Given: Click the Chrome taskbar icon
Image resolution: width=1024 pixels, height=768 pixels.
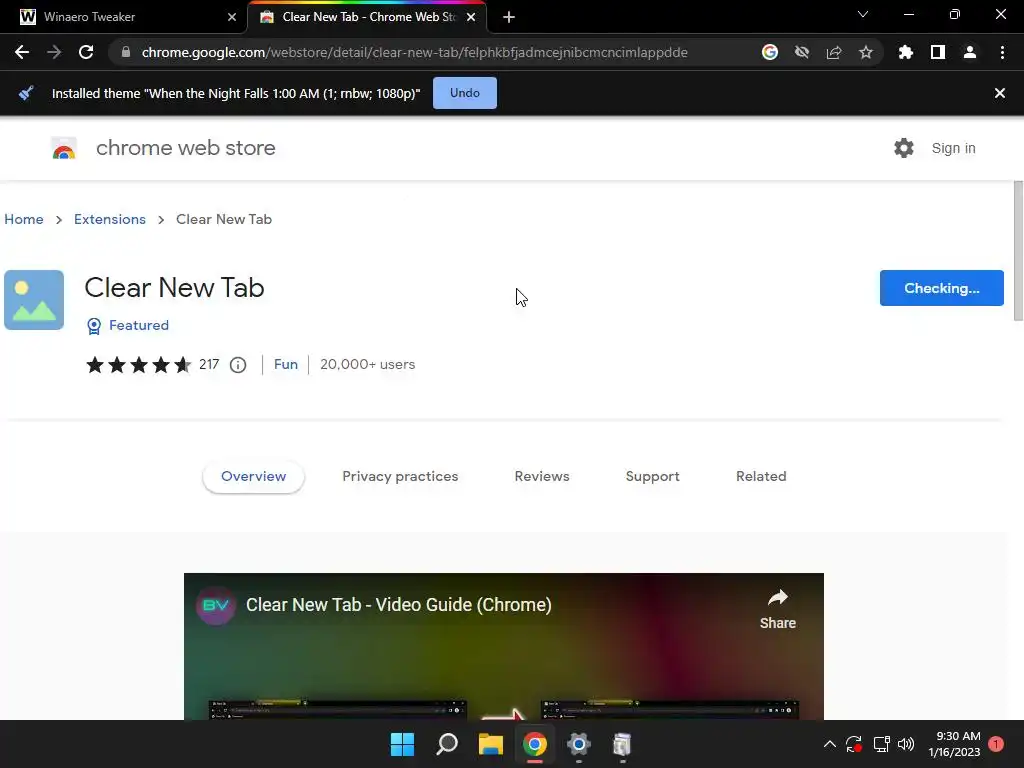Looking at the screenshot, I should pyautogui.click(x=534, y=744).
